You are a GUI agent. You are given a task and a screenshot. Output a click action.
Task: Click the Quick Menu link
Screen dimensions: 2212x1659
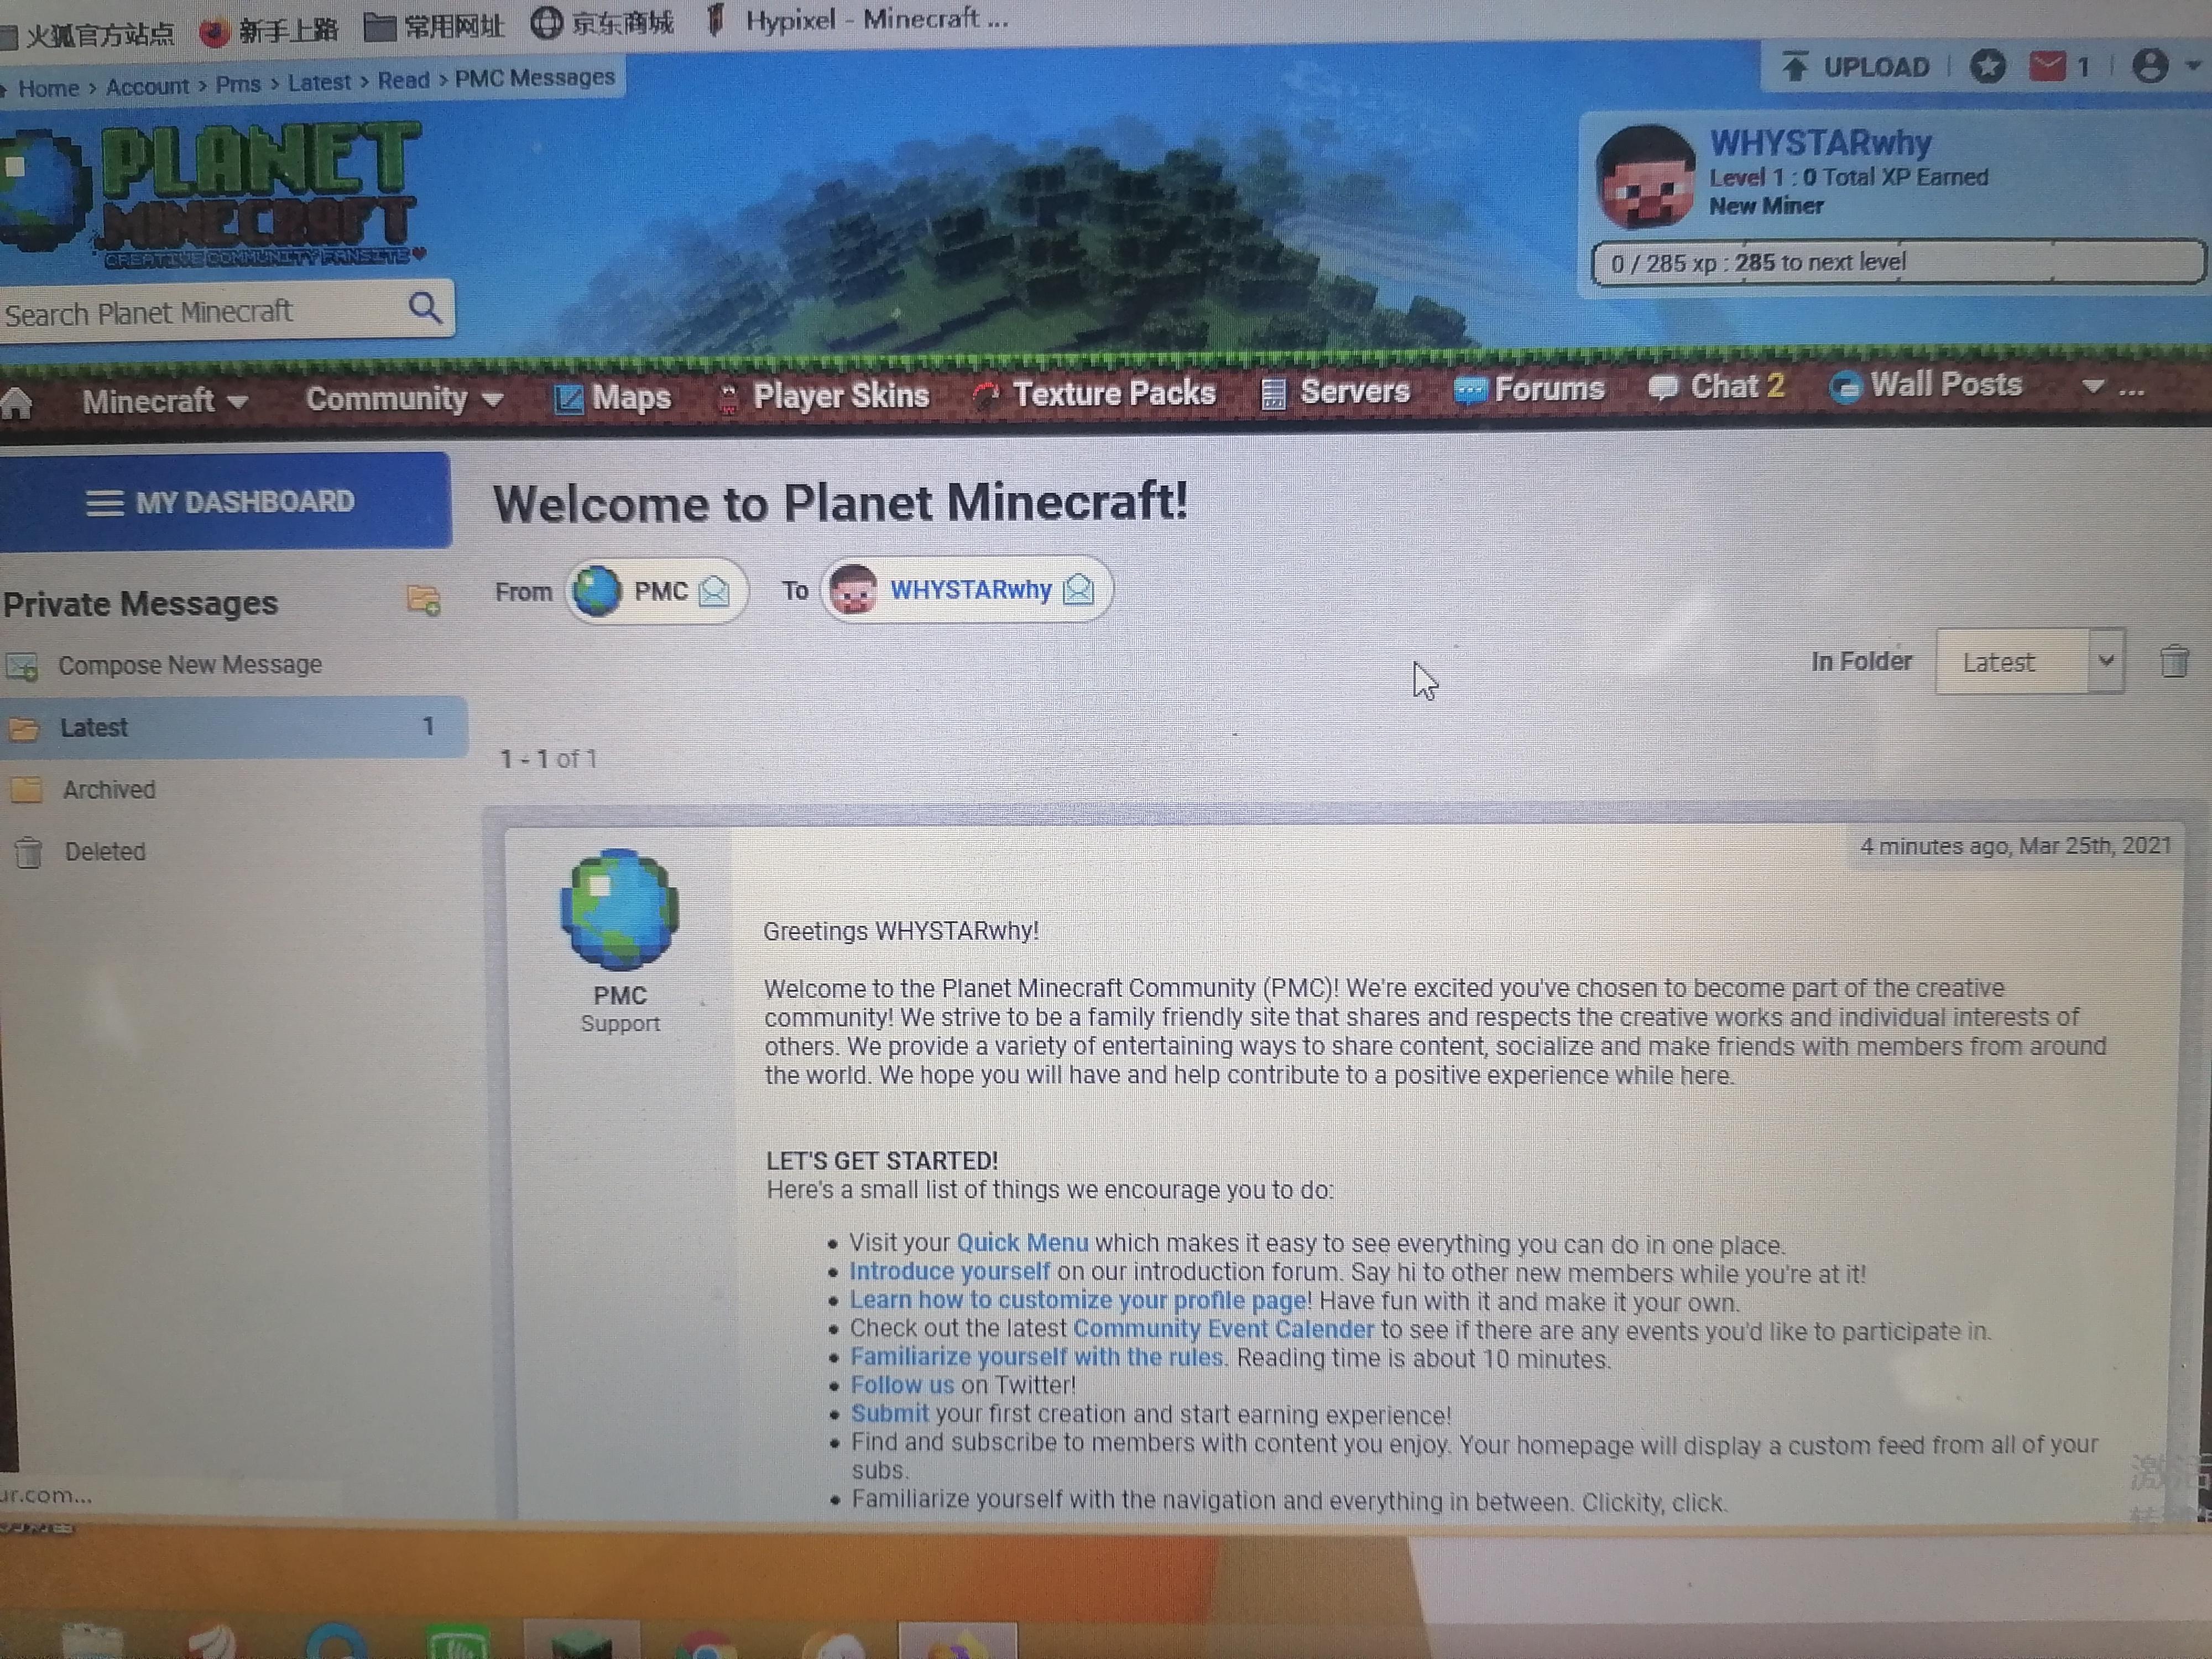click(x=1022, y=1242)
